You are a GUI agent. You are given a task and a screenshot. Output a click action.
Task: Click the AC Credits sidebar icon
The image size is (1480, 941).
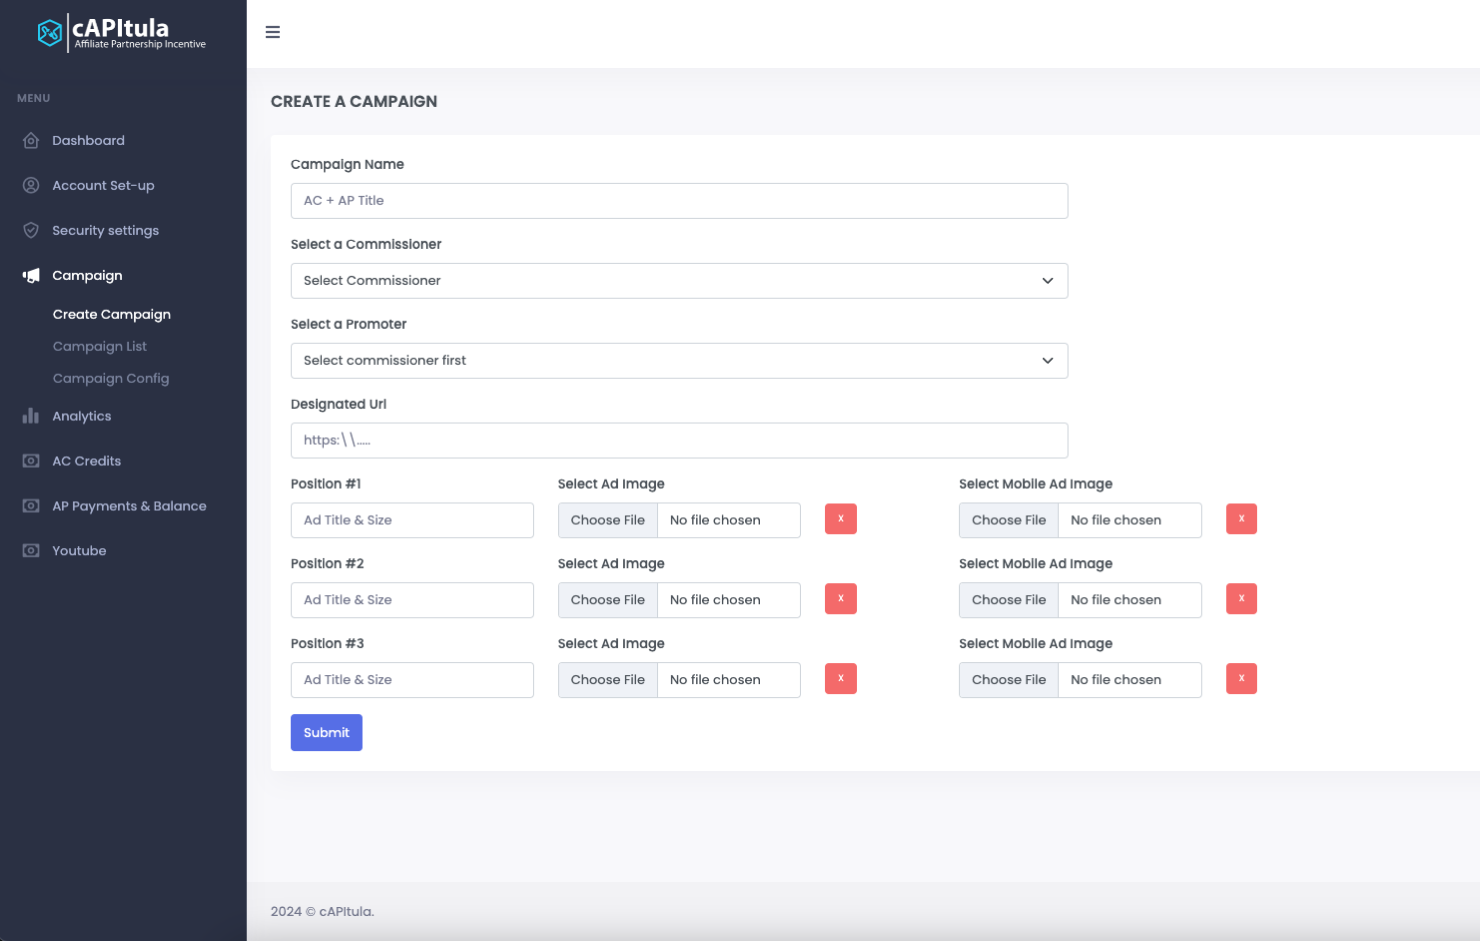point(31,461)
